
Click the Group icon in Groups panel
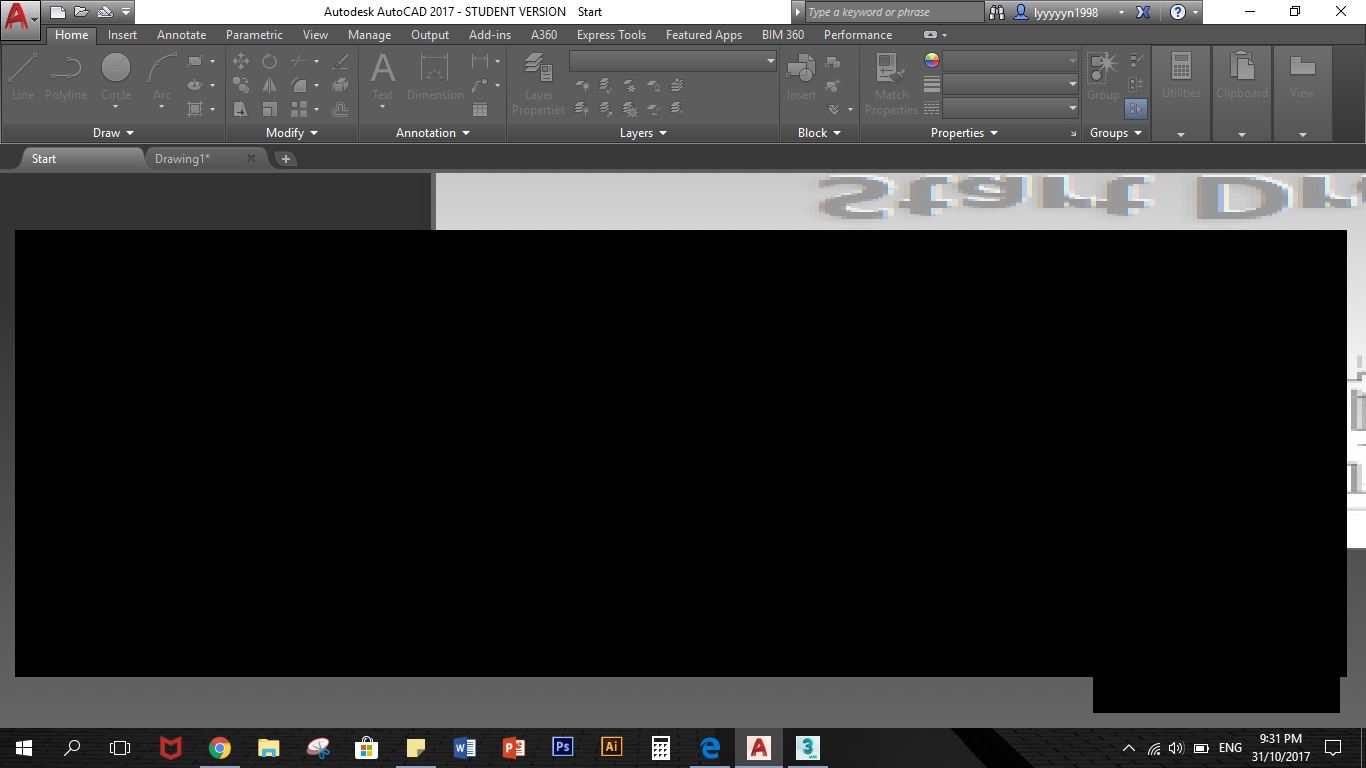[x=1102, y=70]
